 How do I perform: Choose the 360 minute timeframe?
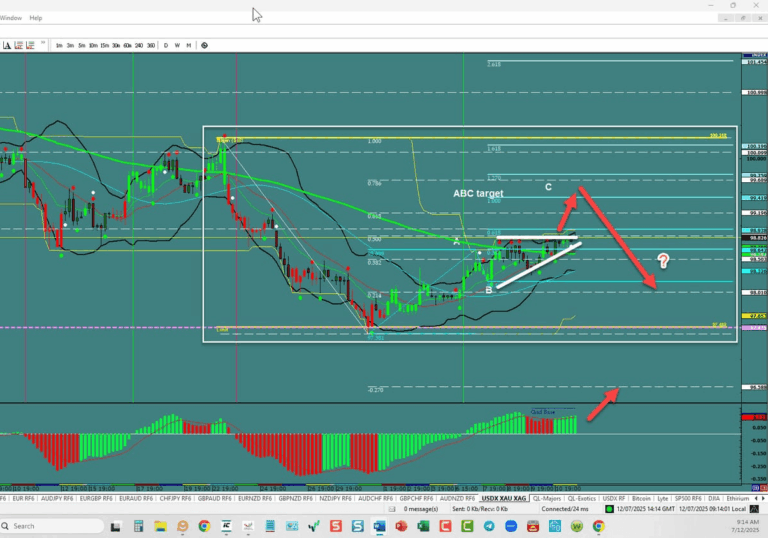pyautogui.click(x=151, y=46)
